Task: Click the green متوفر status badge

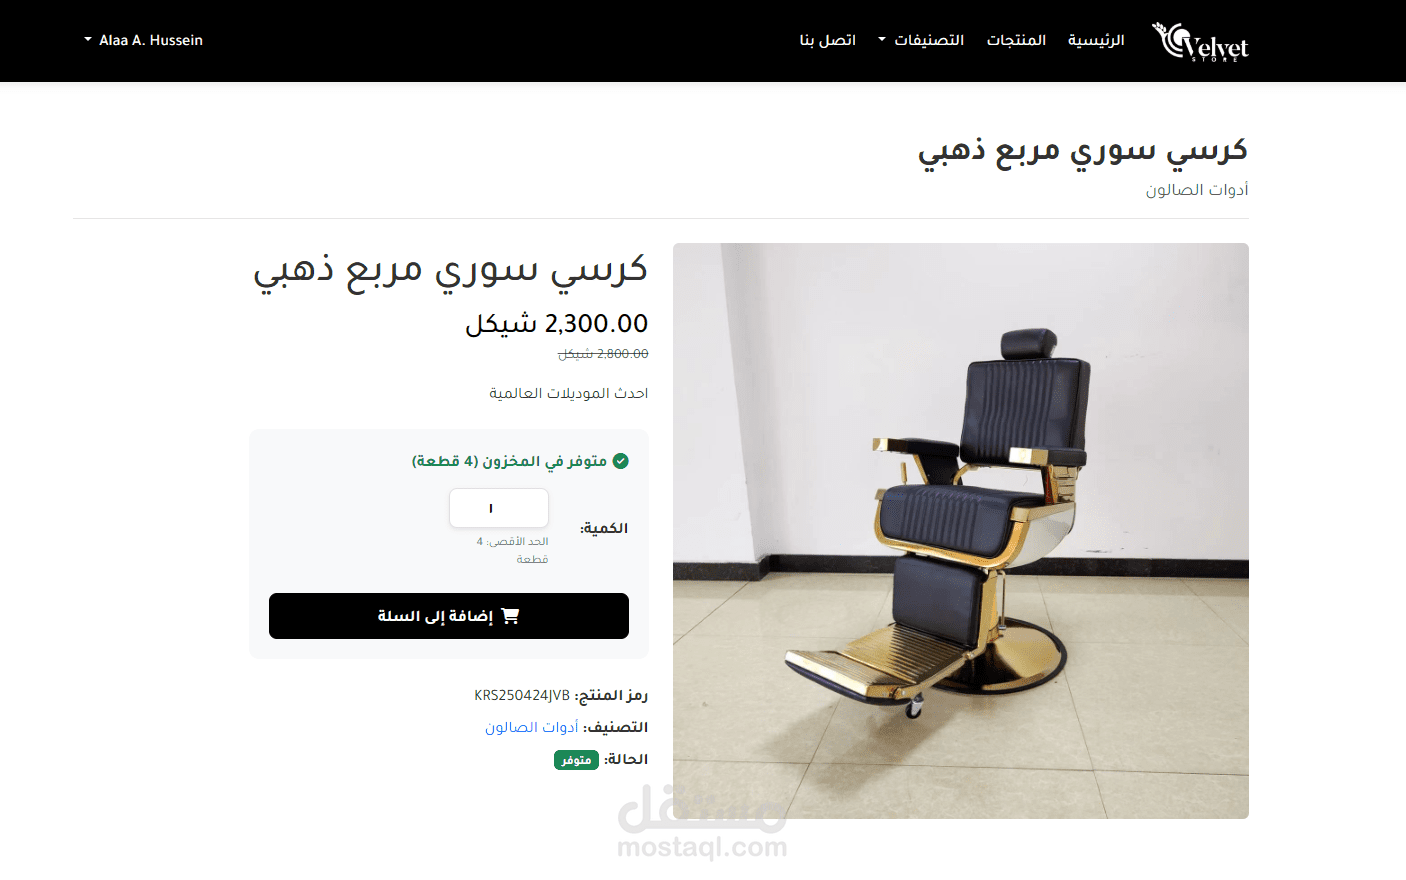Action: (x=576, y=760)
